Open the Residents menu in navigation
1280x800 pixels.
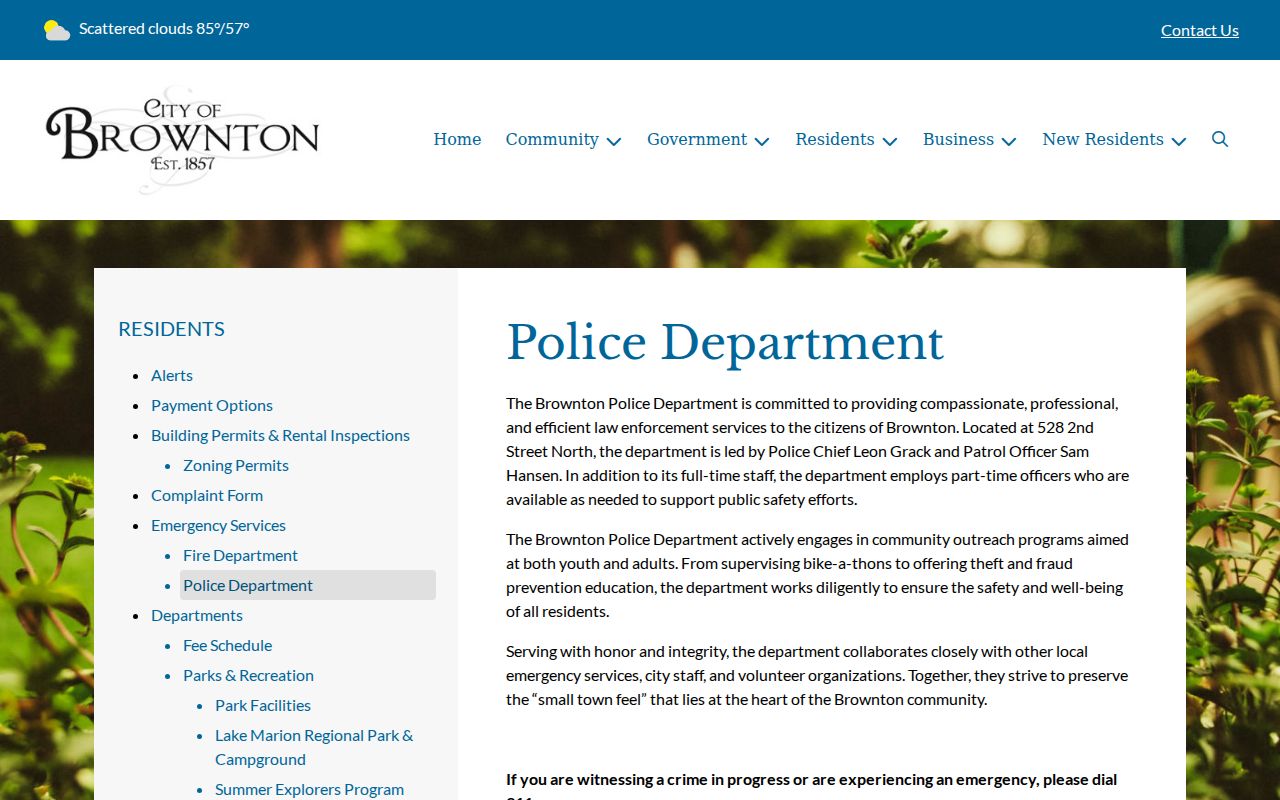point(835,139)
